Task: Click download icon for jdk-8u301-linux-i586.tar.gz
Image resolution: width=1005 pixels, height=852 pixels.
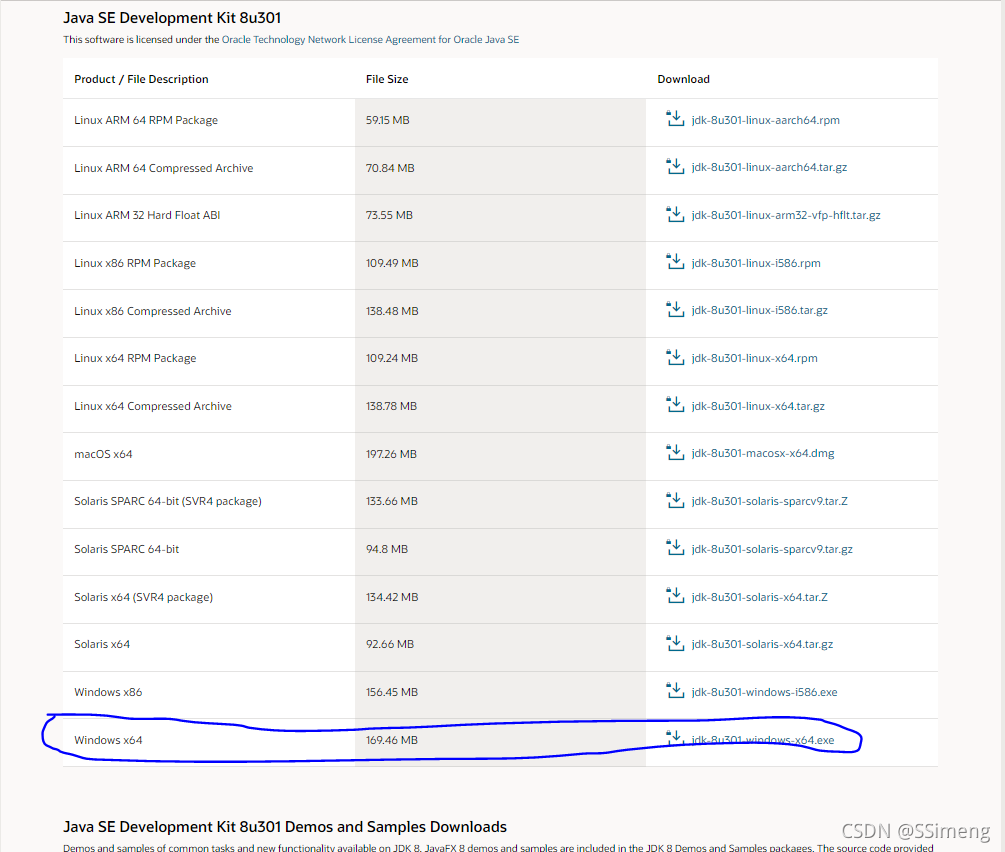Action: (x=675, y=309)
